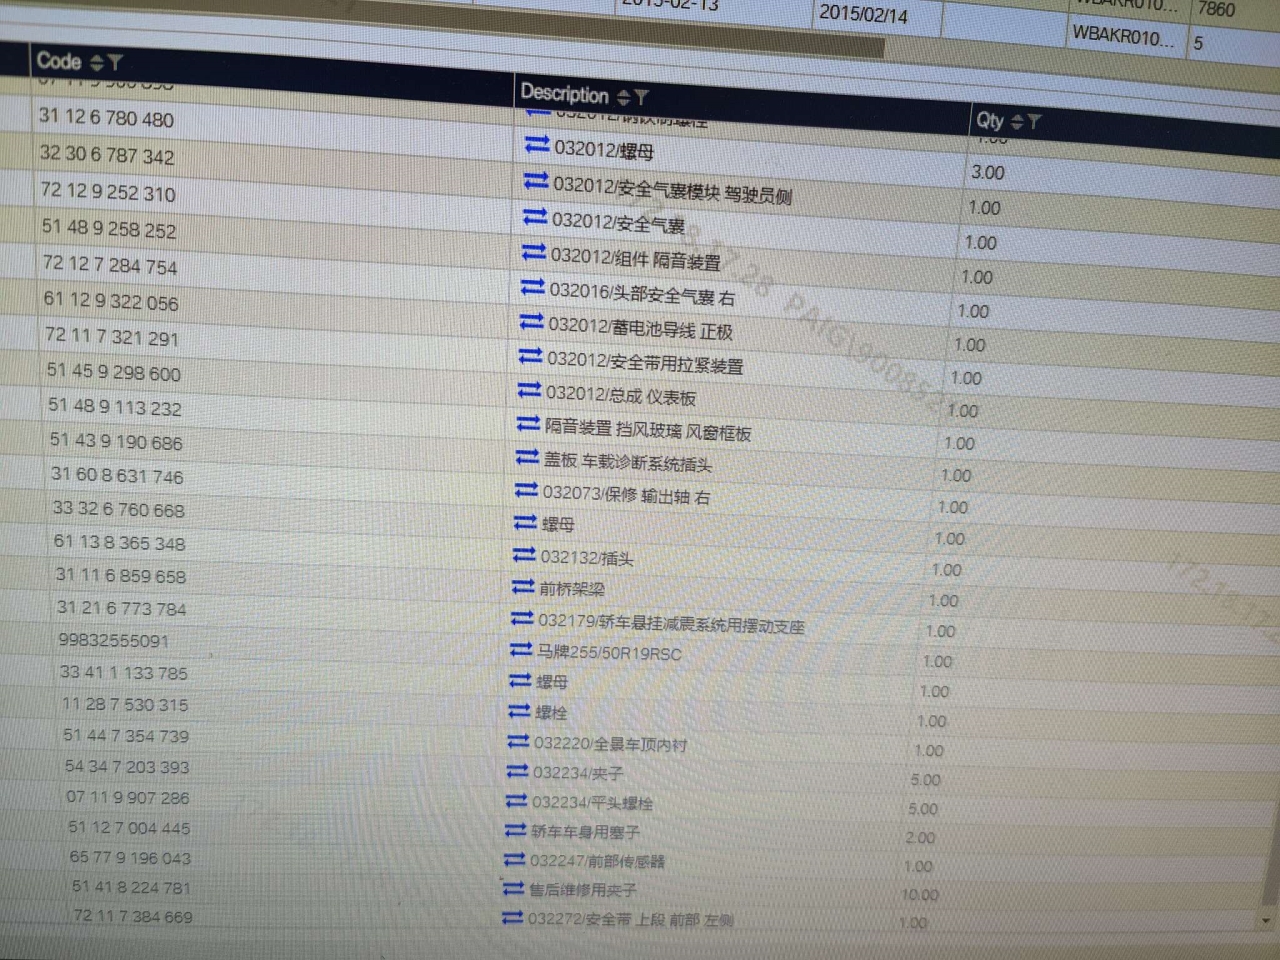The image size is (1280, 960).
Task: Click swap icon beside 售后维修用夹子
Action: click(514, 887)
